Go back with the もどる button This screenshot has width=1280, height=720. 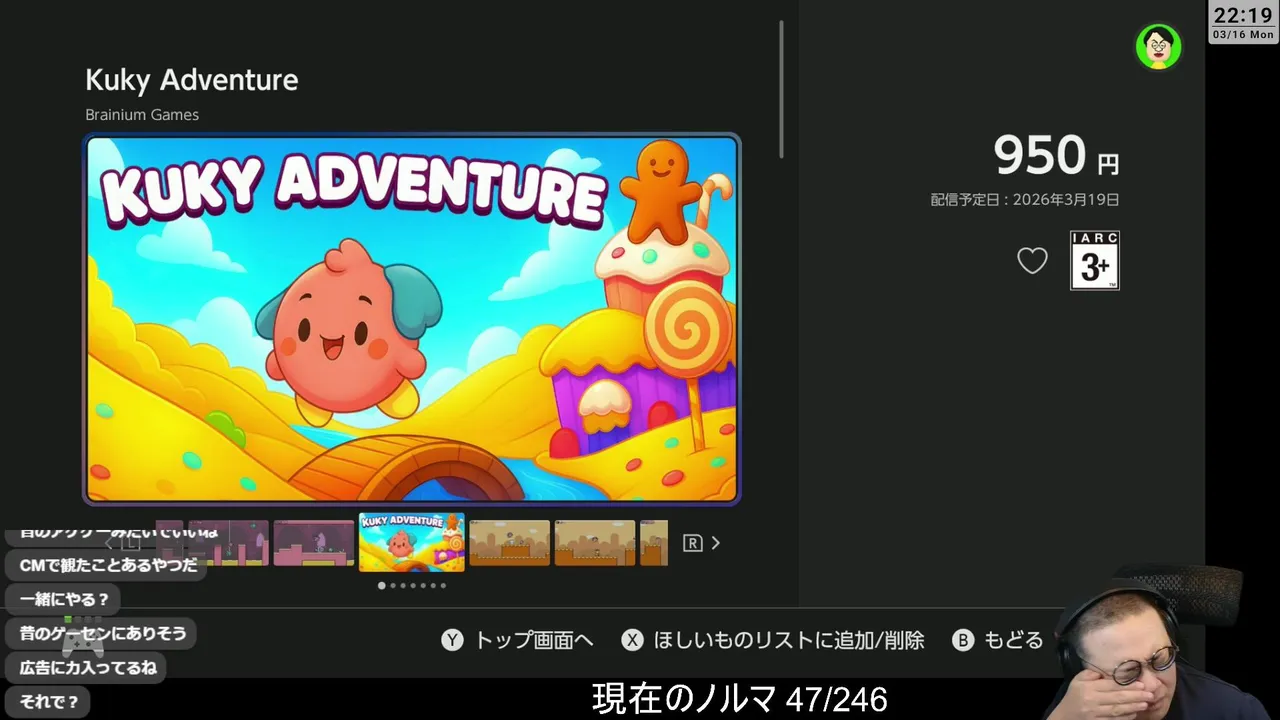(x=998, y=640)
